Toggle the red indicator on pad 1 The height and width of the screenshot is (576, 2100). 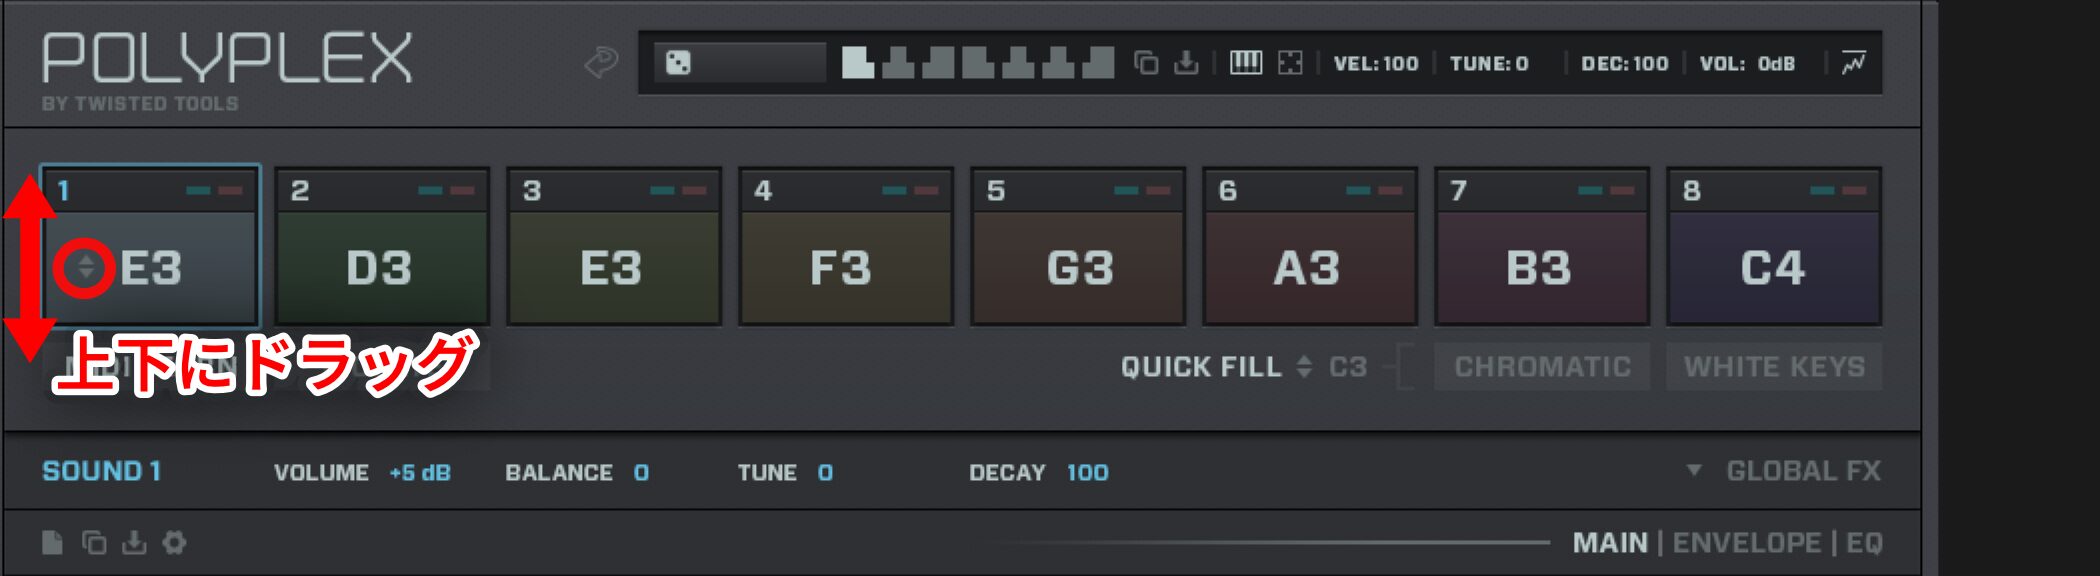click(x=230, y=190)
